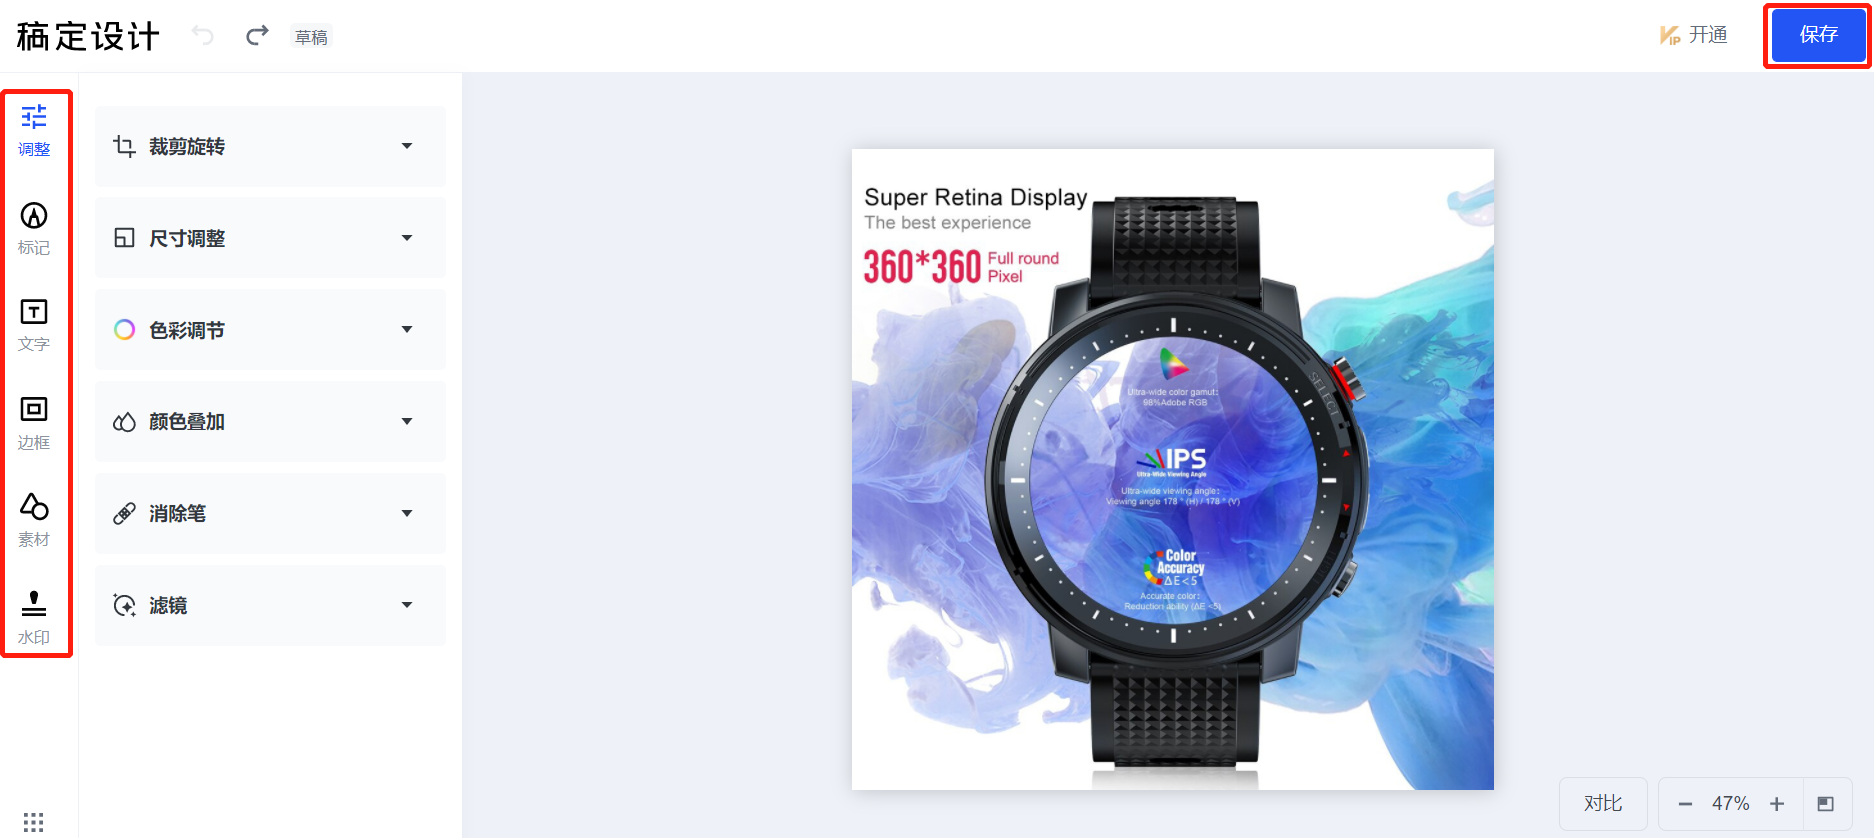Click the 开通 VIP link
The width and height of the screenshot is (1874, 838).
[x=1694, y=35]
